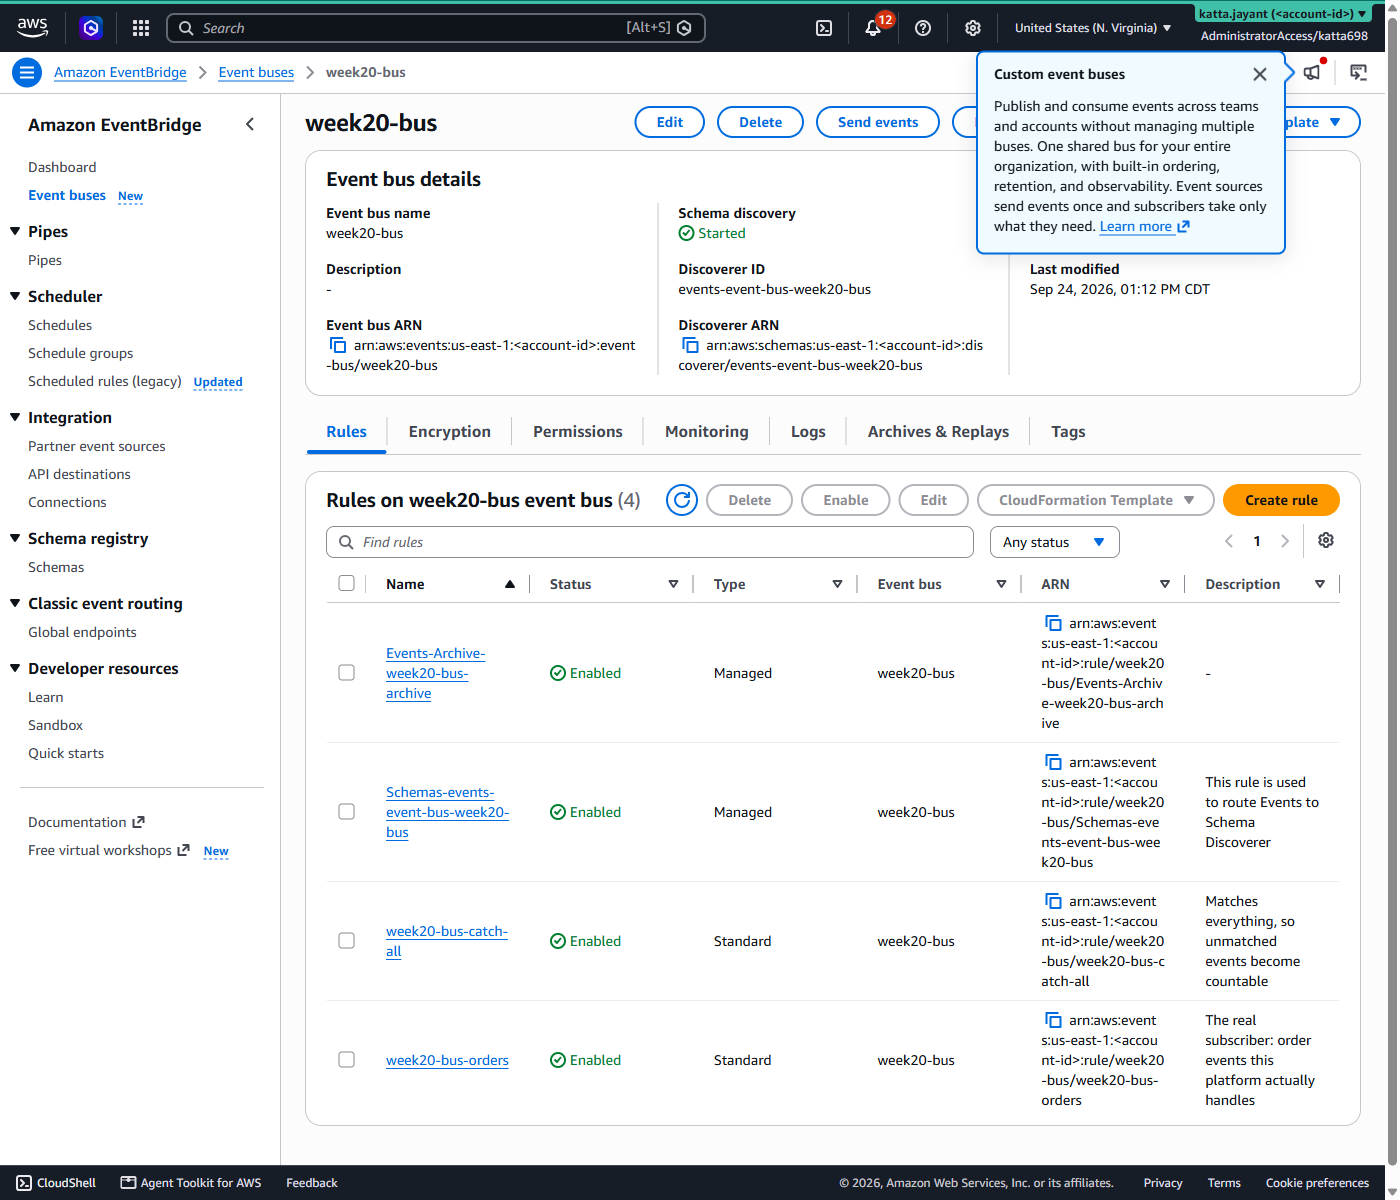Collapse the Amazon EventBridge side panel arrow
The height and width of the screenshot is (1200, 1400).
pos(250,124)
